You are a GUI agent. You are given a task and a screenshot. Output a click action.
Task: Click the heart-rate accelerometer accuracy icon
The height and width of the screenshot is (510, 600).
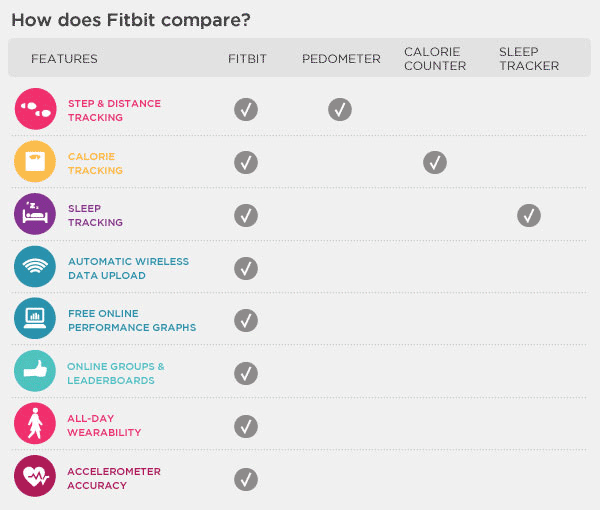point(35,477)
